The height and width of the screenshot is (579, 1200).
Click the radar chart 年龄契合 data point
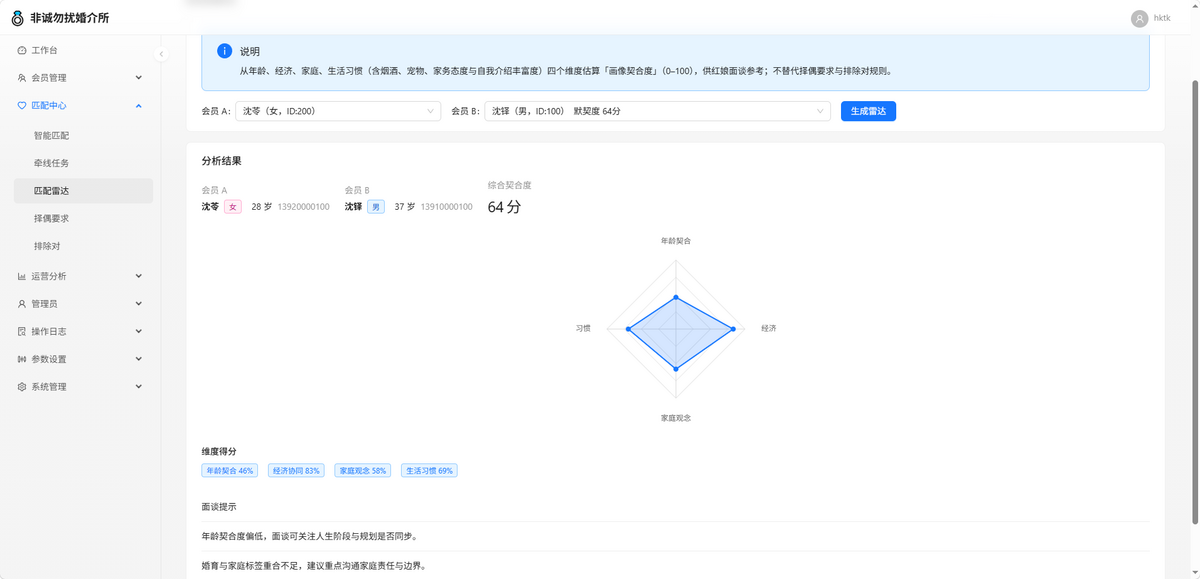click(x=676, y=298)
